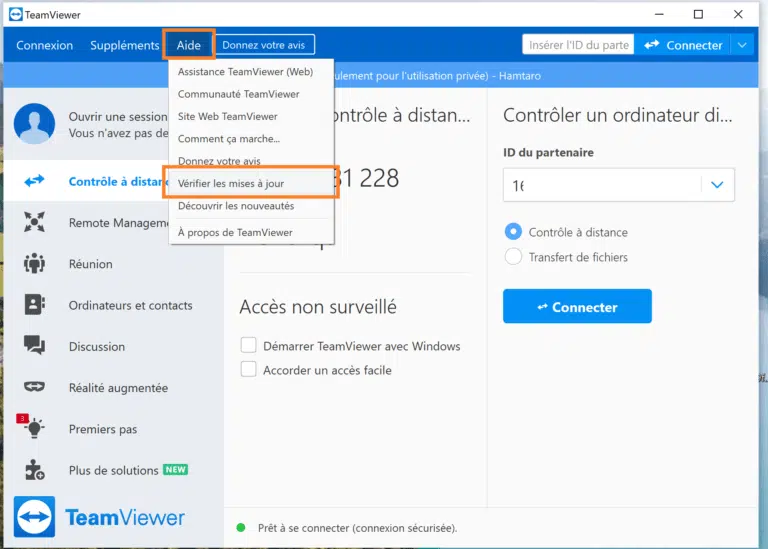
Task: Click the Accès non surveillé heading
Action: click(318, 307)
